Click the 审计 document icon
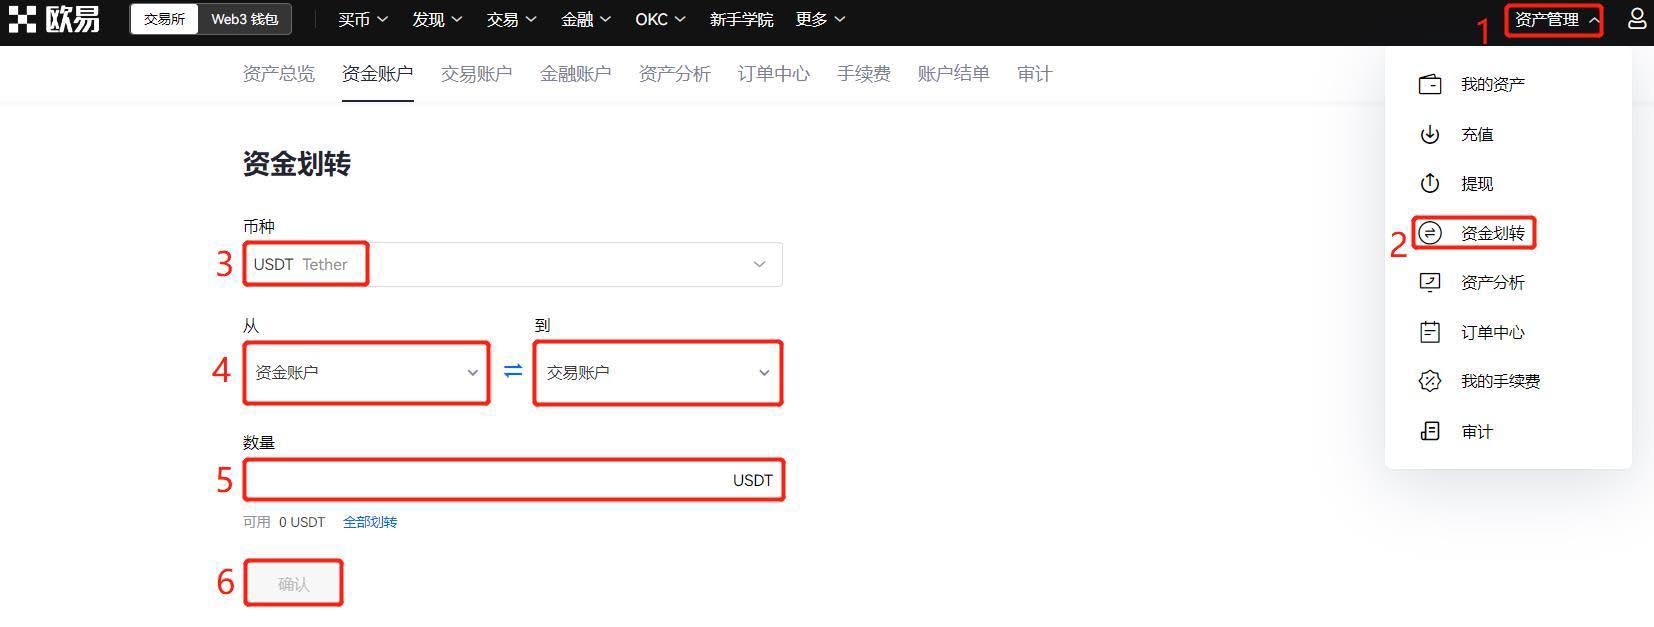The height and width of the screenshot is (627, 1654). pyautogui.click(x=1430, y=431)
